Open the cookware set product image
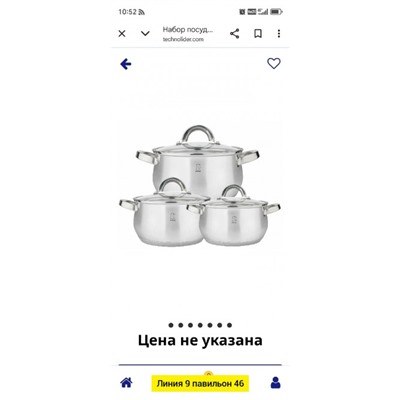The height and width of the screenshot is (400, 400). click(200, 186)
